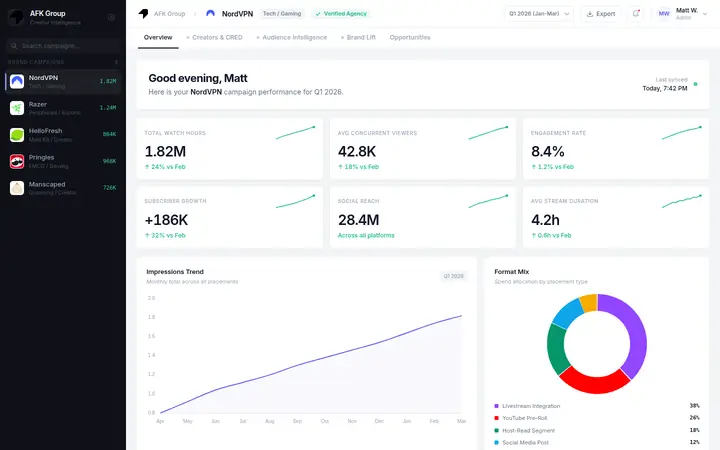720x450 pixels.
Task: Click YouTube Pre-Roll legend entry
Action: 596,418
